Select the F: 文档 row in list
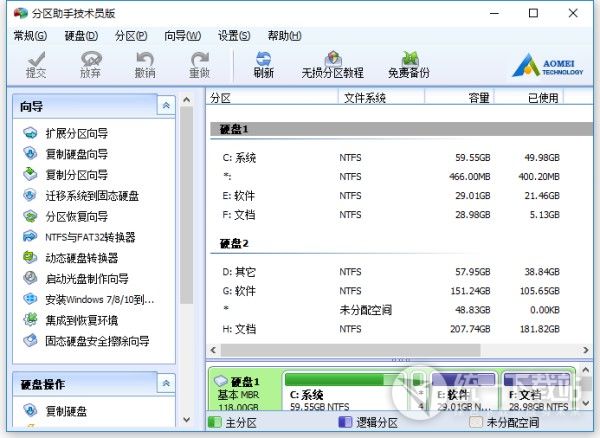The height and width of the screenshot is (438, 600). pos(400,215)
